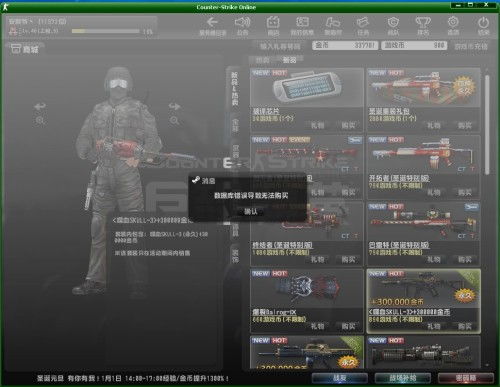Image resolution: width=500 pixels, height=387 pixels.
Task: Select the Christmas gift pack rifle thumbnail
Action: (423, 88)
